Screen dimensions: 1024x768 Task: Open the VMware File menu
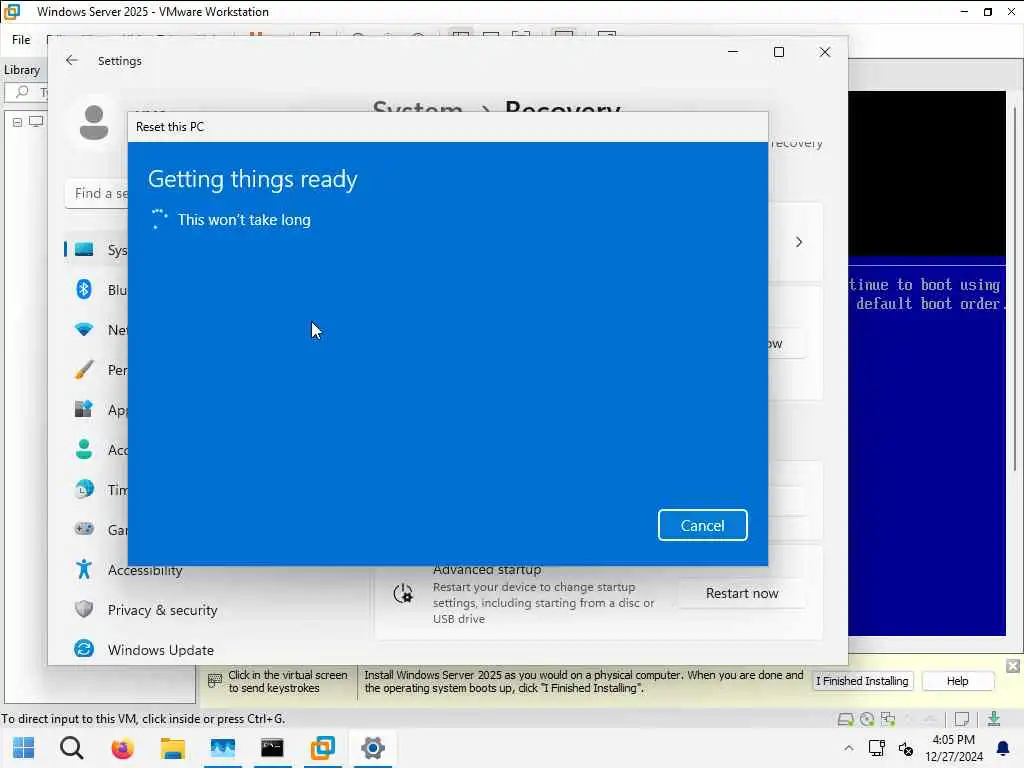(21, 40)
